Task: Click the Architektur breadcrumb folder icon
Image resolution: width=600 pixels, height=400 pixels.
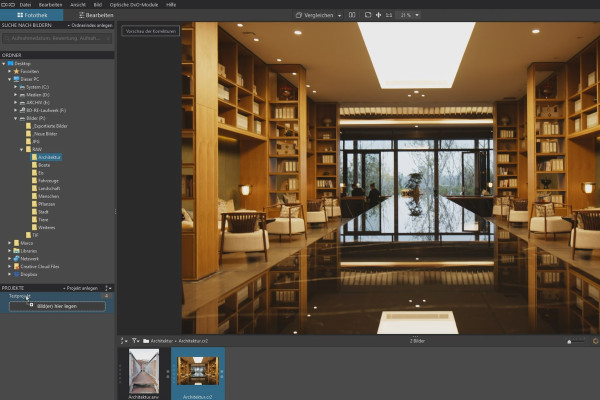Action: (x=146, y=341)
